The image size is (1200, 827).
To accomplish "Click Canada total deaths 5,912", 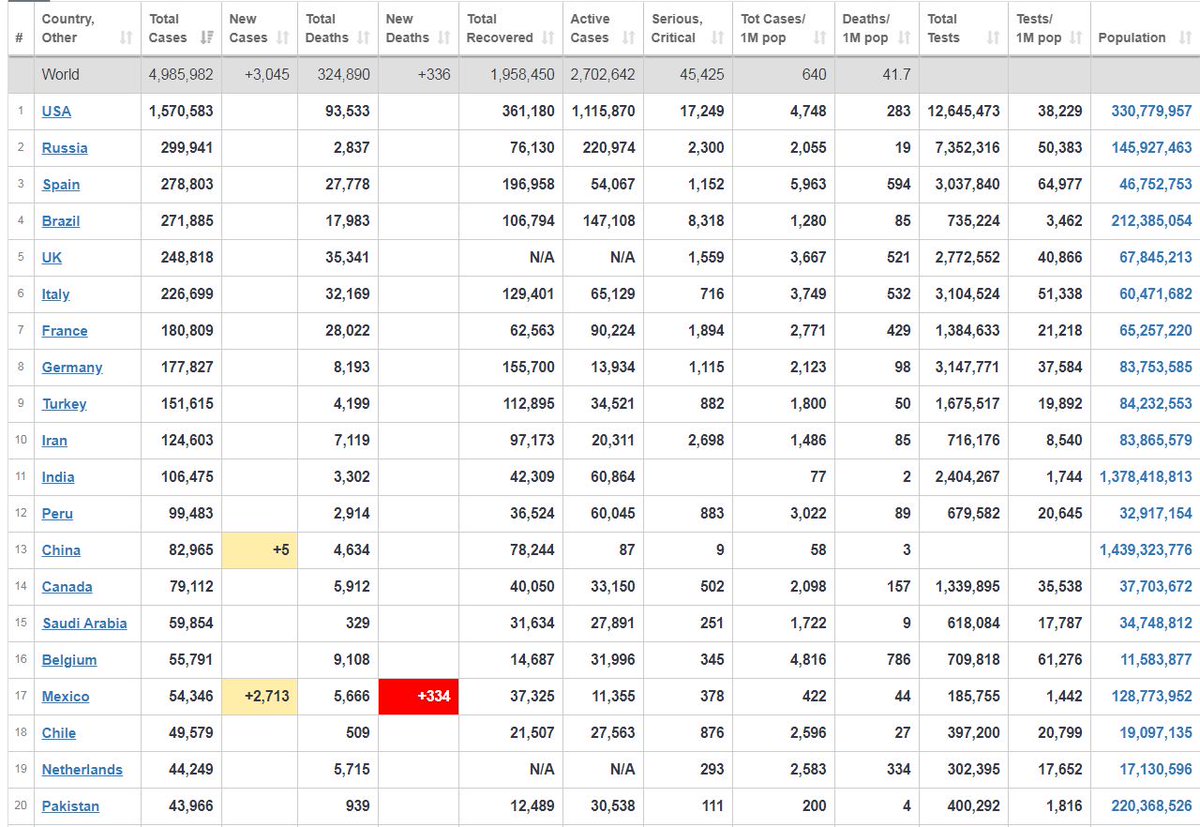I will pos(351,587).
